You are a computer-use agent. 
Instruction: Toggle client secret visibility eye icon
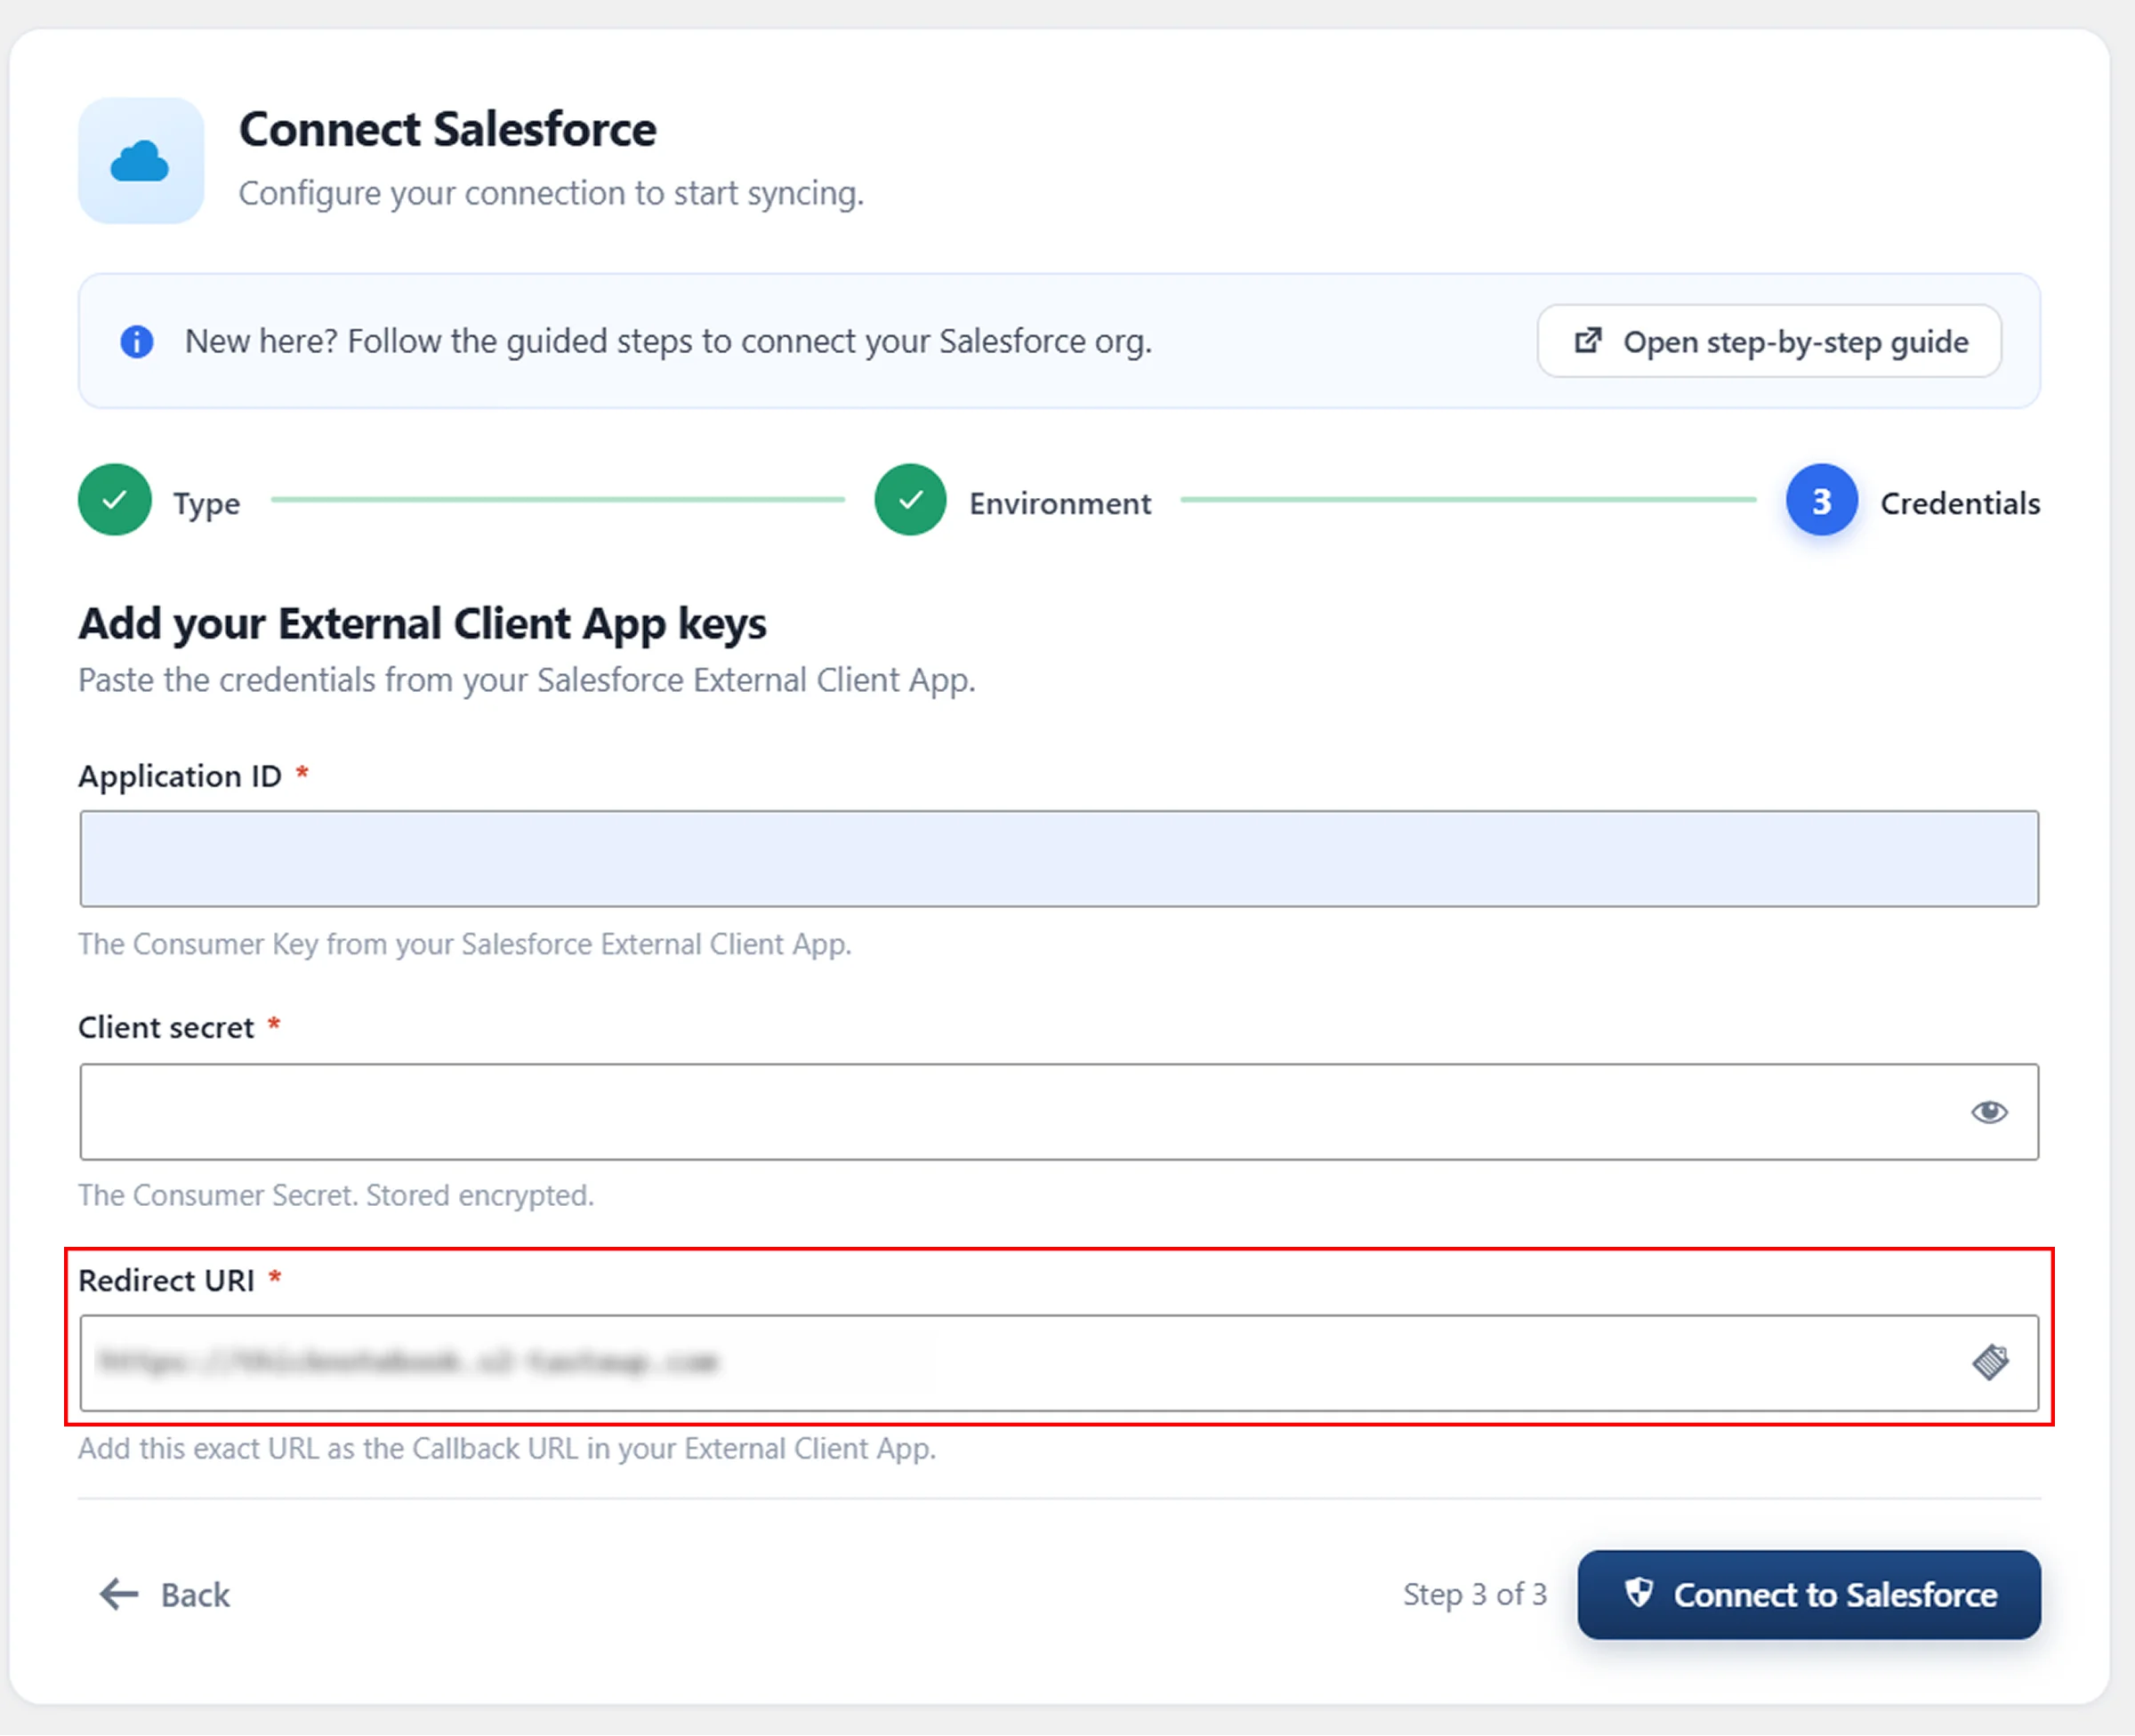click(x=1989, y=1112)
